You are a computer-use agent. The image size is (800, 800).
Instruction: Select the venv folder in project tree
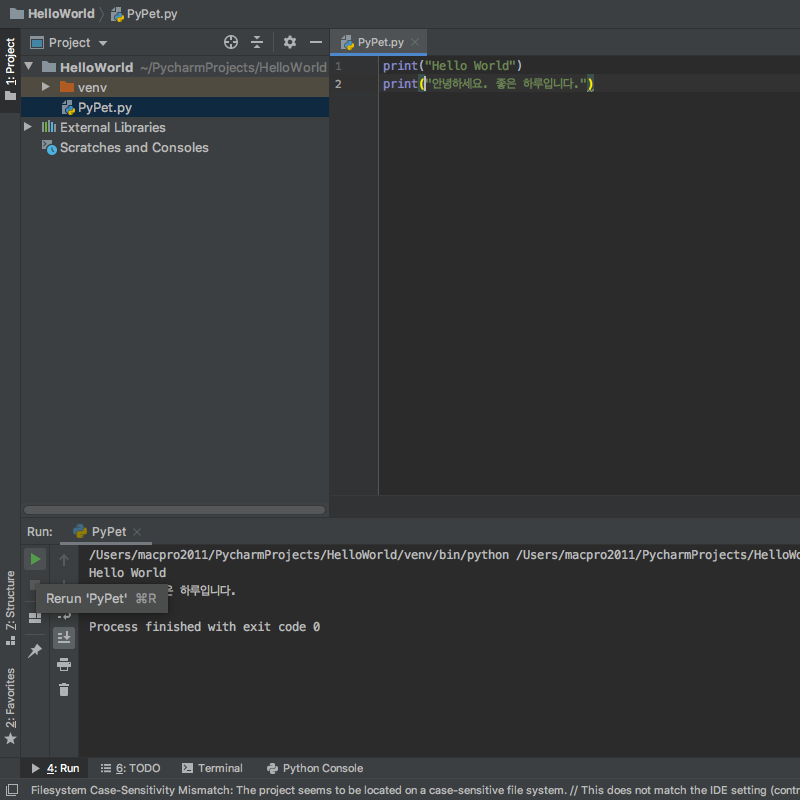(174, 87)
